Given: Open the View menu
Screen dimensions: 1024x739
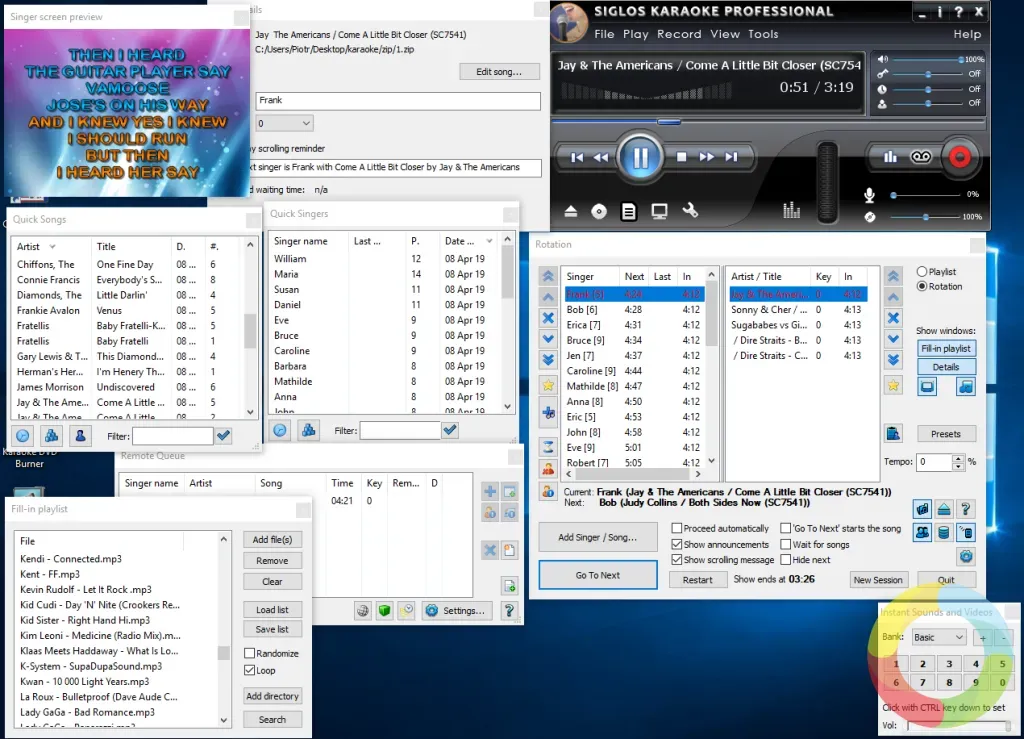Looking at the screenshot, I should (x=725, y=34).
